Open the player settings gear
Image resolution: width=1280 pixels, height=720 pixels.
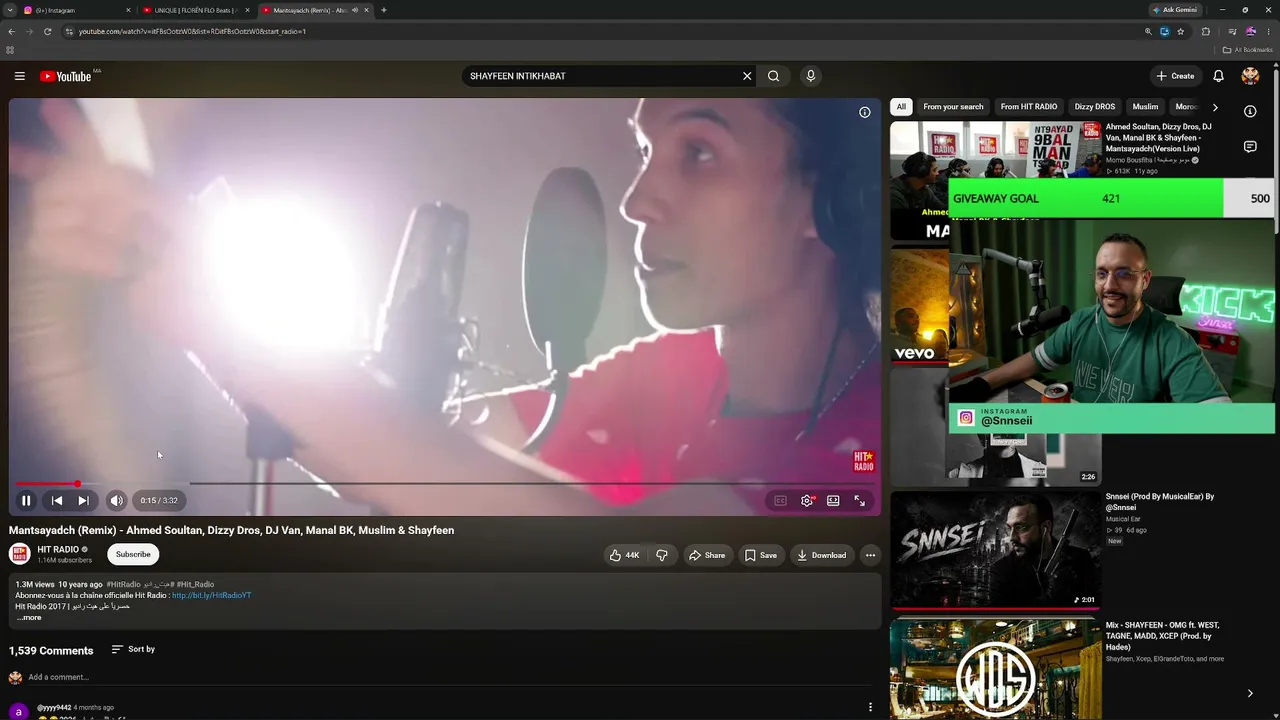pyautogui.click(x=807, y=501)
